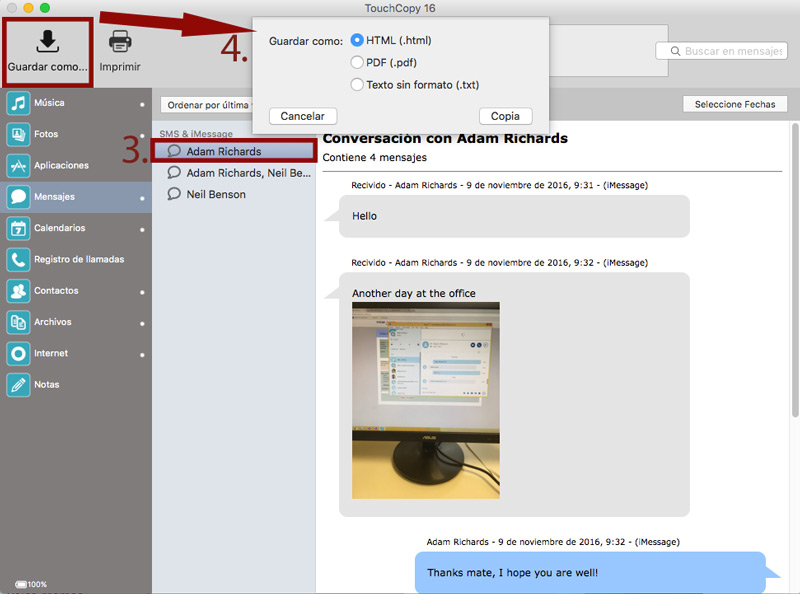Open the Archivos files icon
This screenshot has width=800, height=594.
pos(18,322)
